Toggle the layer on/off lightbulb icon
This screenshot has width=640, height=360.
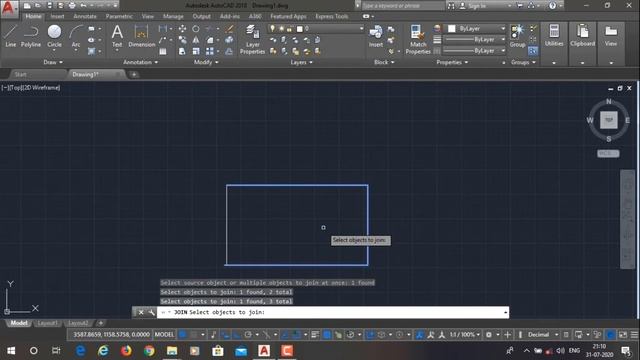(x=272, y=29)
